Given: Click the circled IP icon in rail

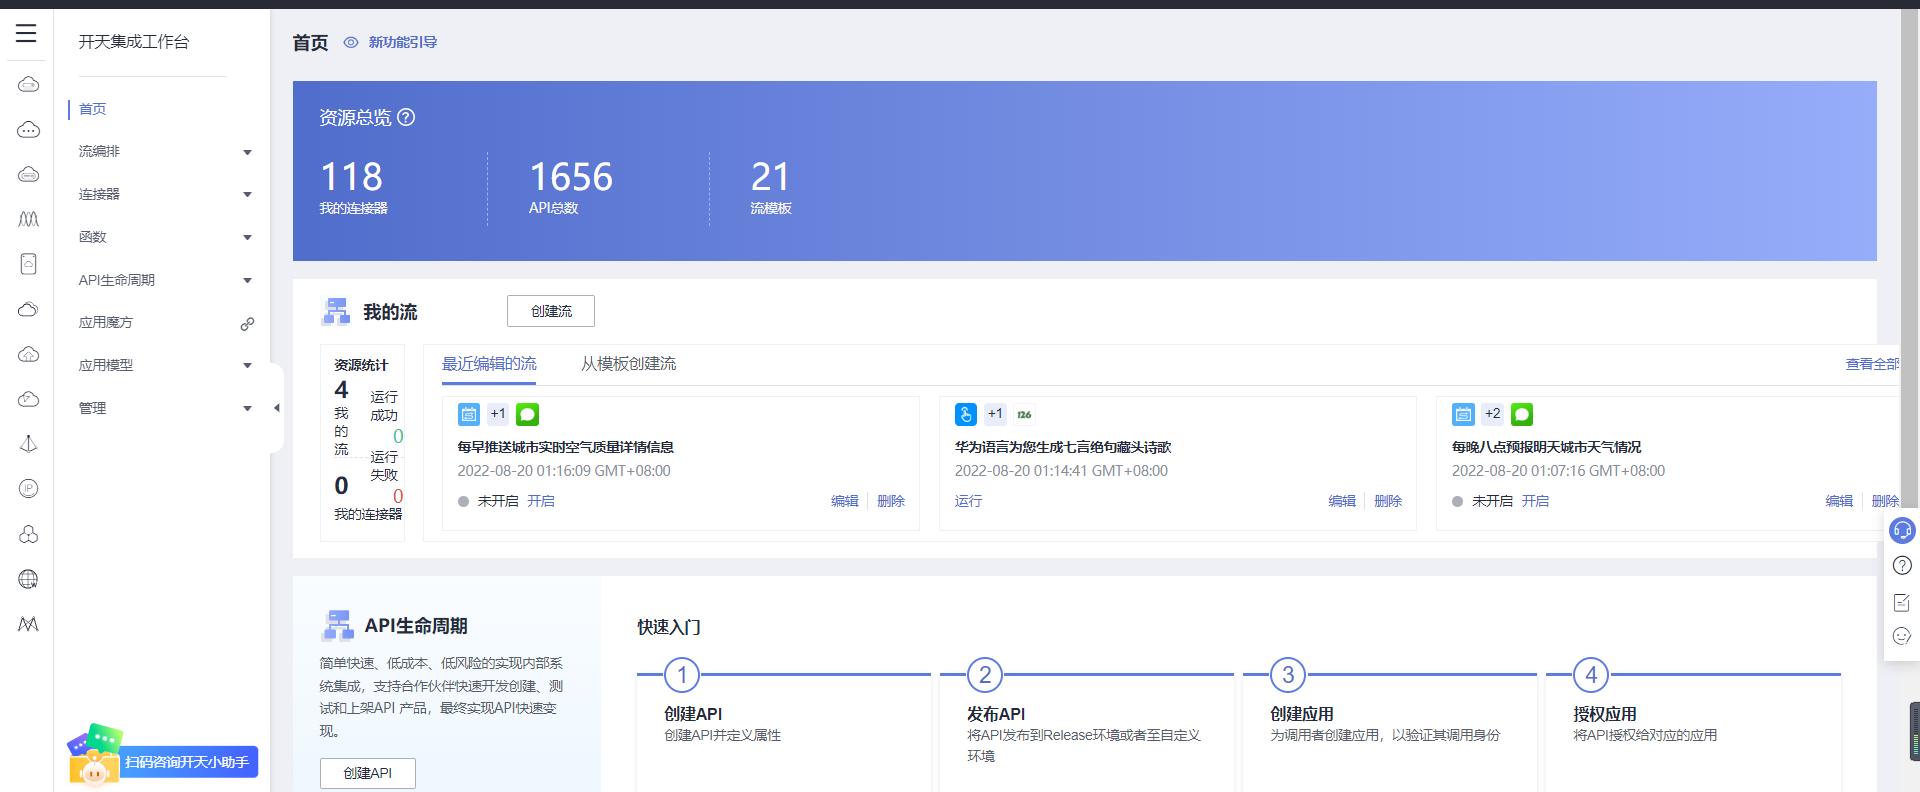Looking at the screenshot, I should pyautogui.click(x=28, y=489).
